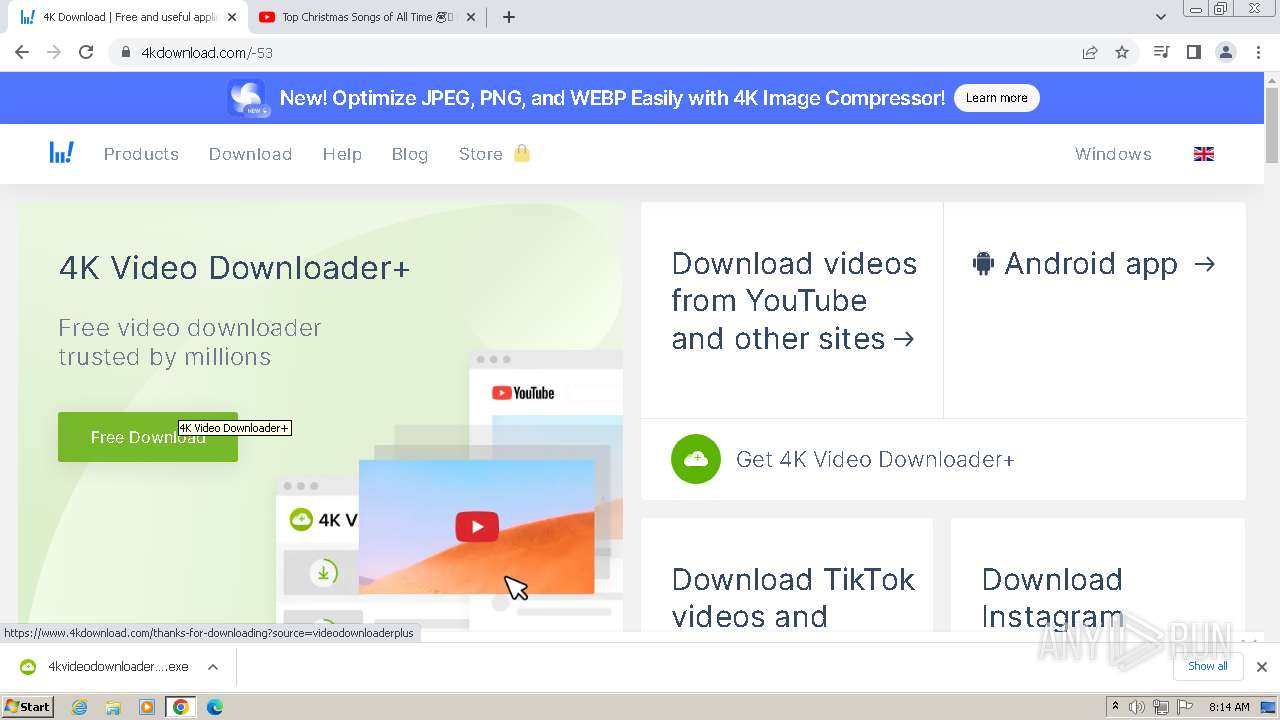Open Download Instagram card
Image resolution: width=1280 pixels, height=720 pixels.
[1098, 575]
